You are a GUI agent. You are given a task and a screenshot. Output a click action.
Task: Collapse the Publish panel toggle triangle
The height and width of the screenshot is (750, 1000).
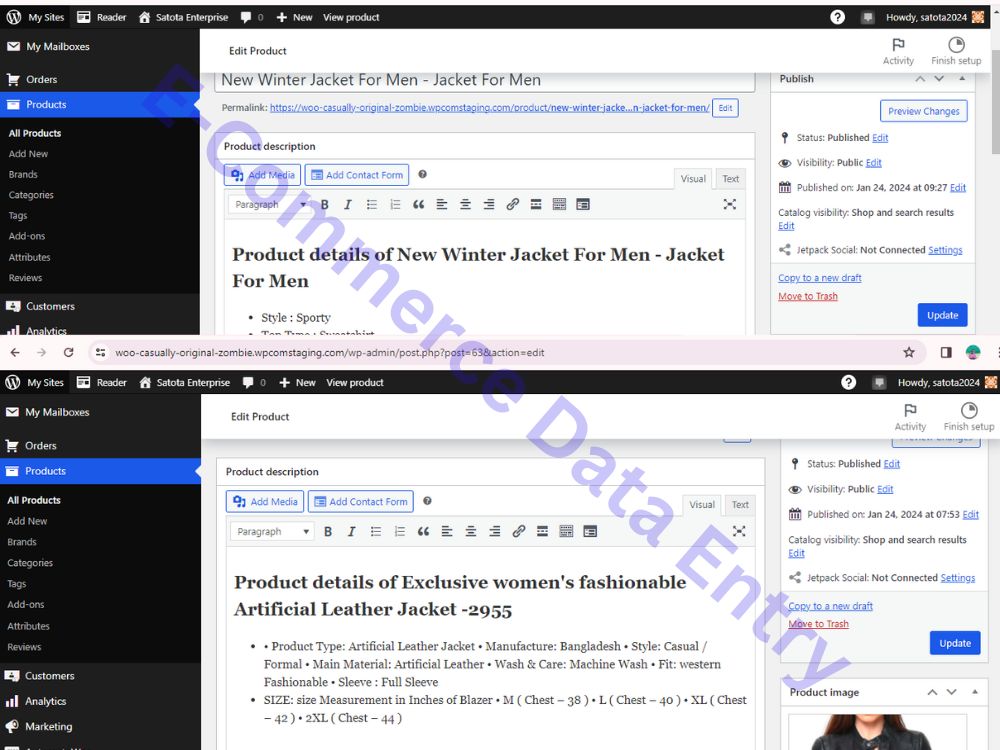[962, 78]
